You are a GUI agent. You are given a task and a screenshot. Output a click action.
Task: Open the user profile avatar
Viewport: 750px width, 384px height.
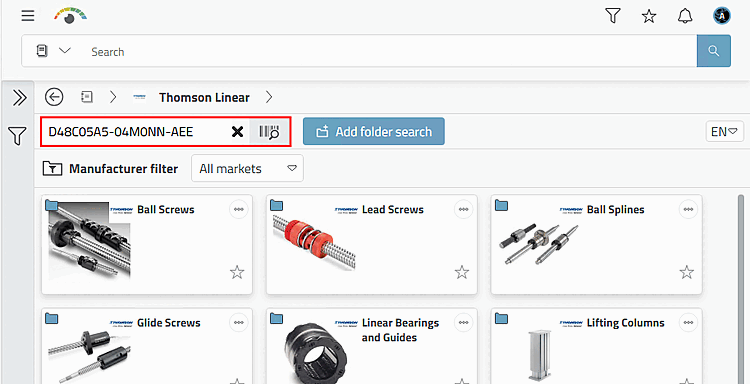[722, 16]
